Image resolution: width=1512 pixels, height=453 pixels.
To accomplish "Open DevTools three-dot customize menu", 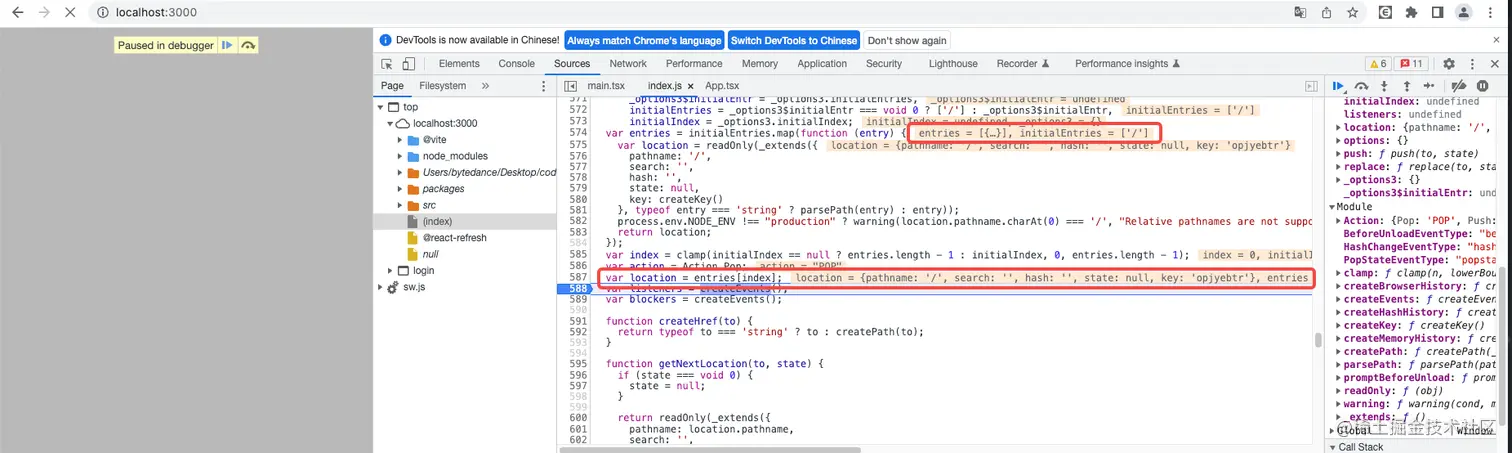I will point(1474,64).
